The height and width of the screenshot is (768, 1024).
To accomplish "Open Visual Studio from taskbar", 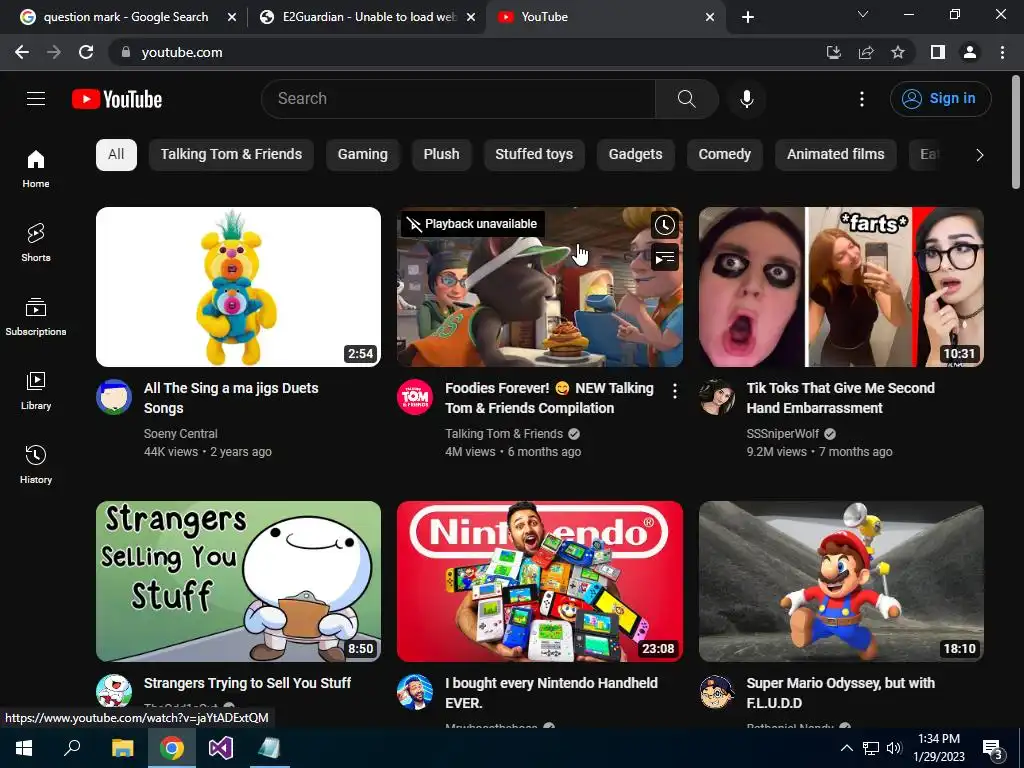I will pos(221,748).
